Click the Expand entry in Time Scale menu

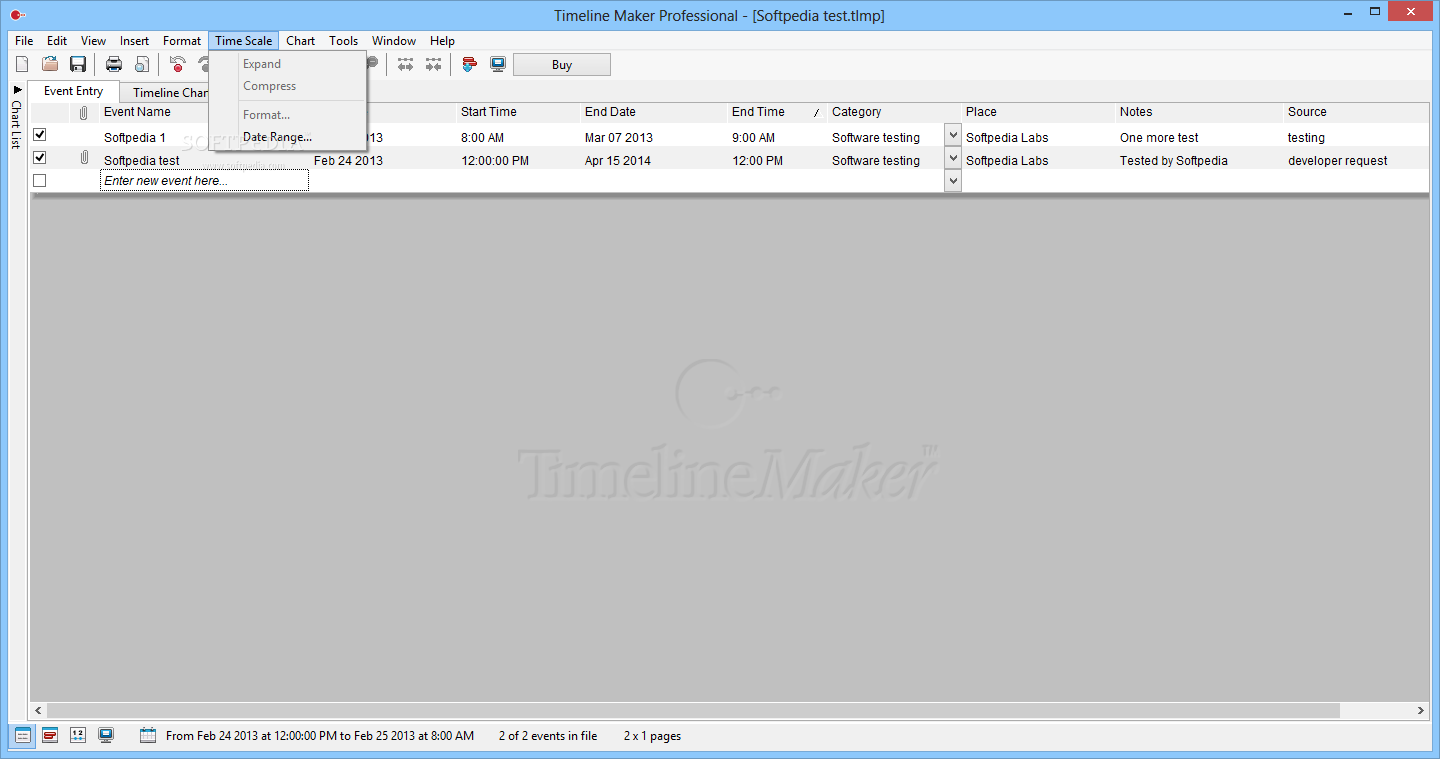288,64
